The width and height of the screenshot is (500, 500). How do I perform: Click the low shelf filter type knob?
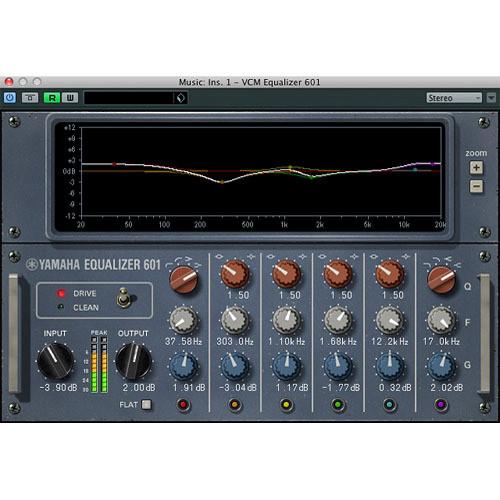184,280
